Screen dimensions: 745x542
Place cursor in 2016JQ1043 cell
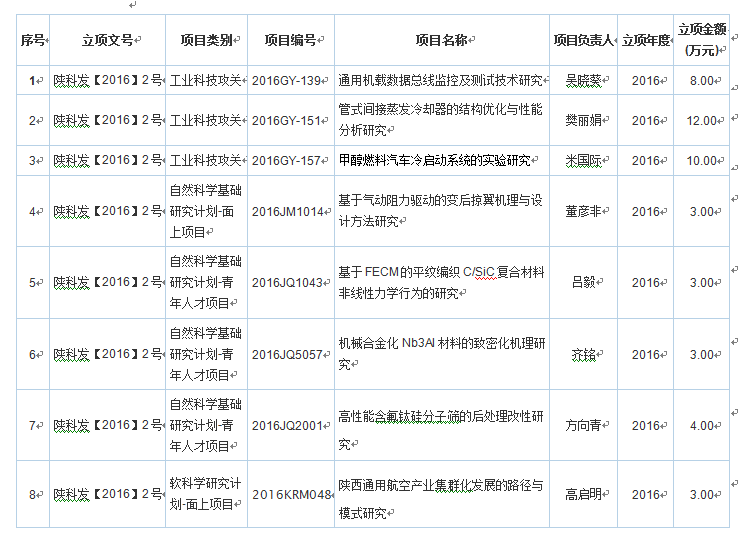(288, 282)
